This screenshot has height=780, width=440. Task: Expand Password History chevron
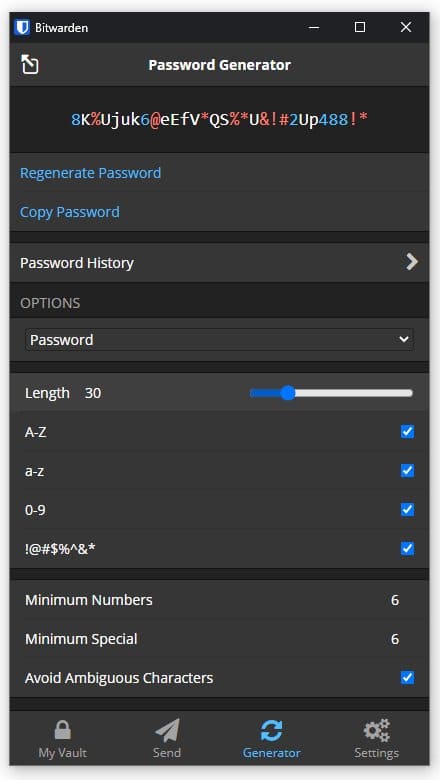pos(412,262)
